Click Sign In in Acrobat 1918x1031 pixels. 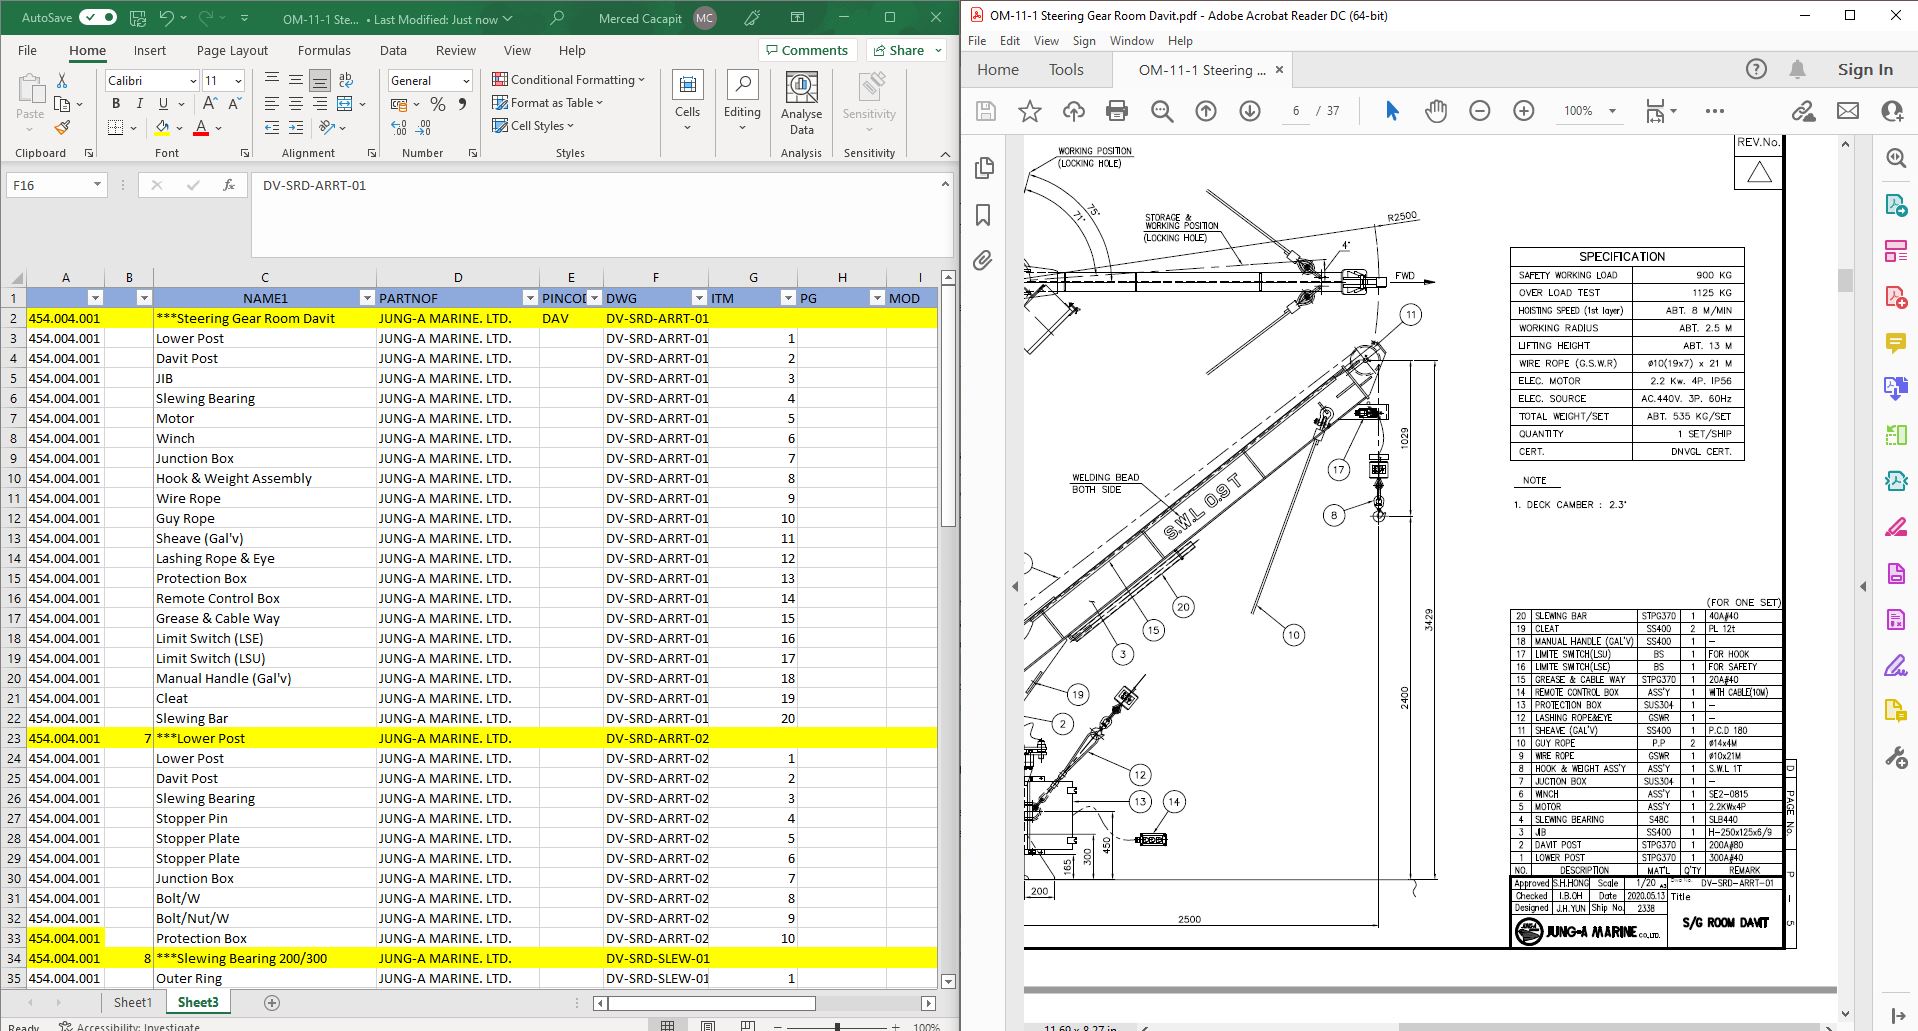1864,69
